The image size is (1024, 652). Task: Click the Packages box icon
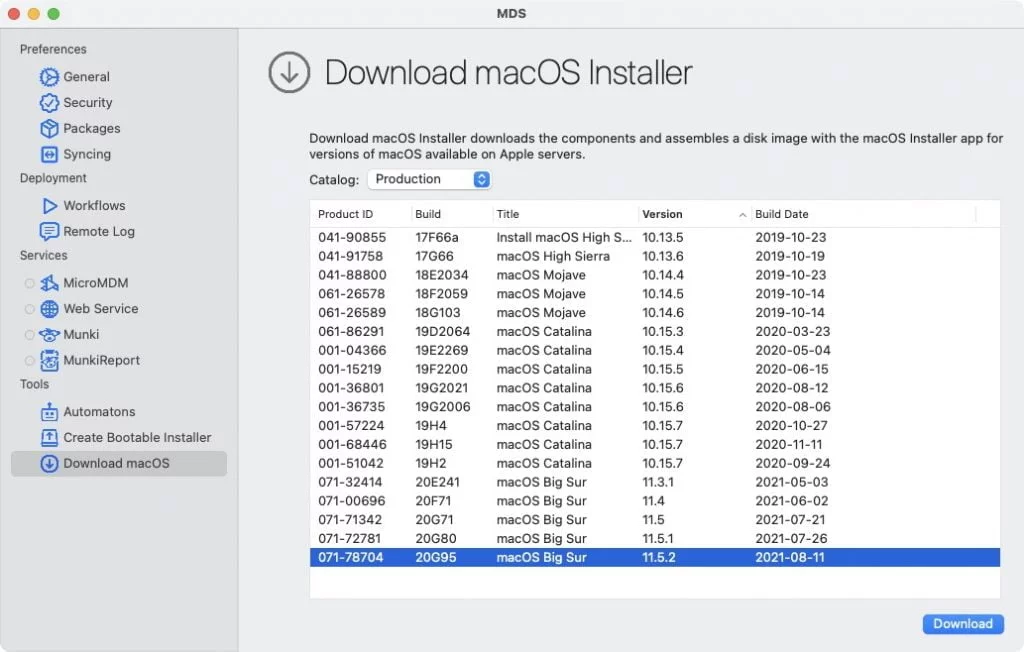49,129
